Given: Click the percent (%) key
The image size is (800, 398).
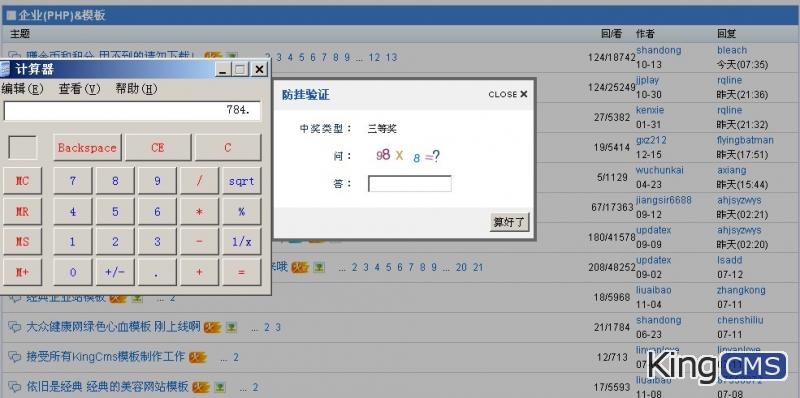Looking at the screenshot, I should click(241, 211).
